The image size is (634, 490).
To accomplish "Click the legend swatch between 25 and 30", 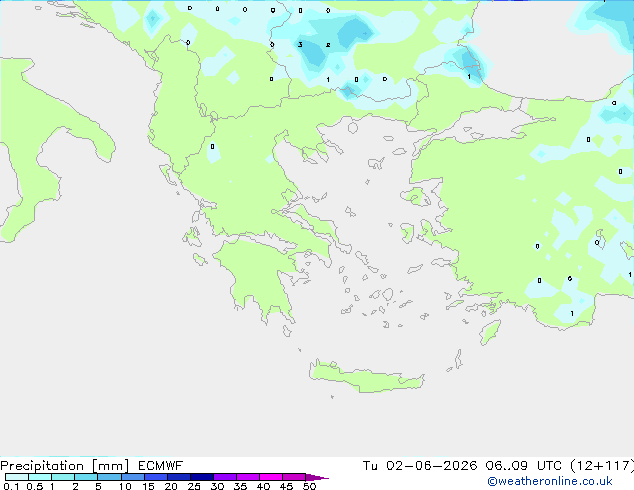I will click(201, 477).
